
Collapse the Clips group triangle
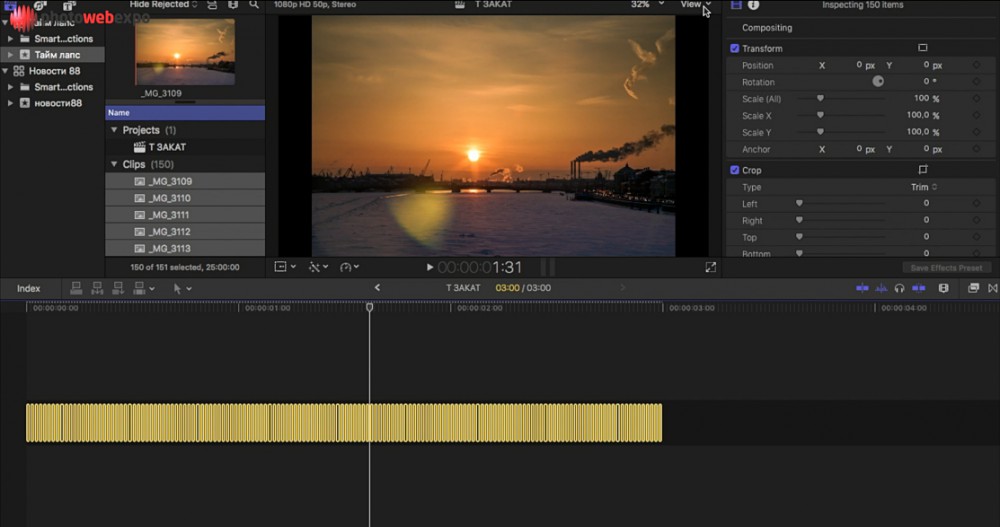pos(114,164)
